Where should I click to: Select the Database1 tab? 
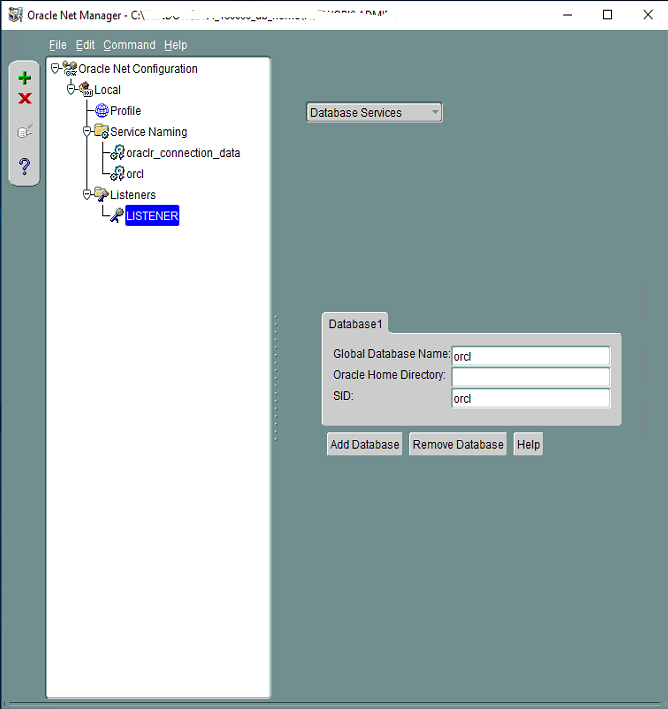(x=355, y=324)
